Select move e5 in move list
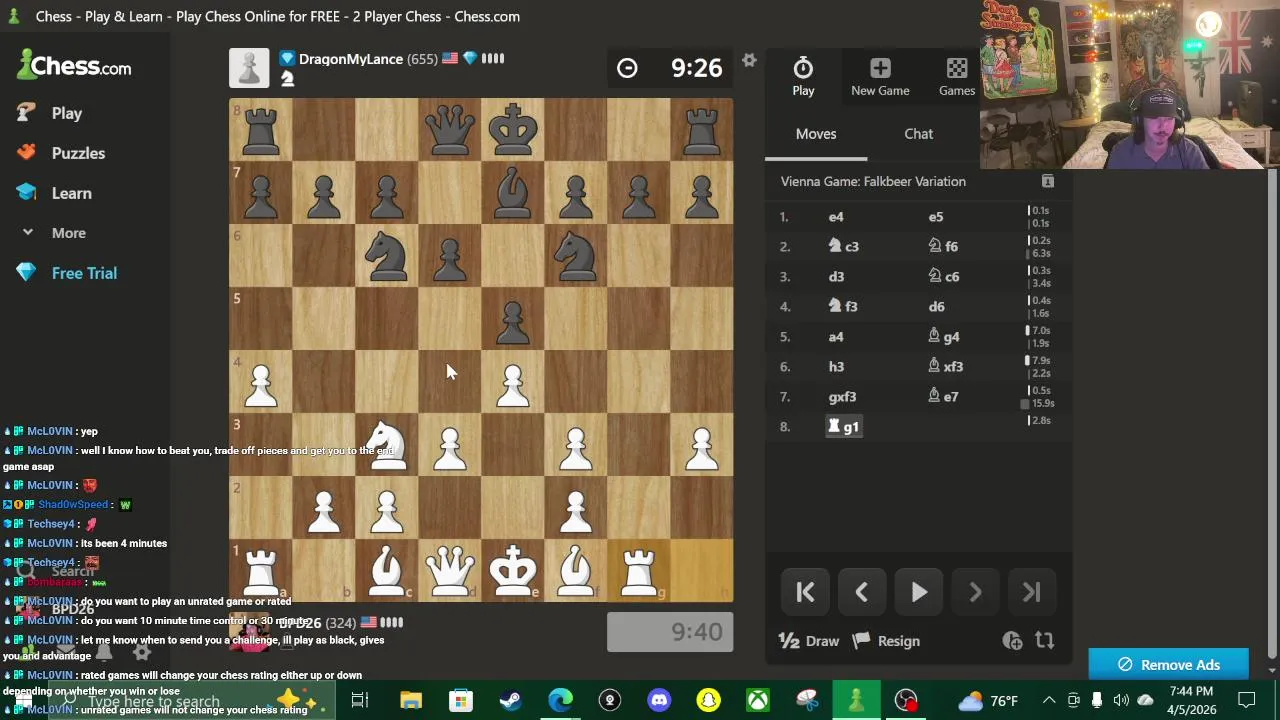The image size is (1280, 720). coord(935,217)
